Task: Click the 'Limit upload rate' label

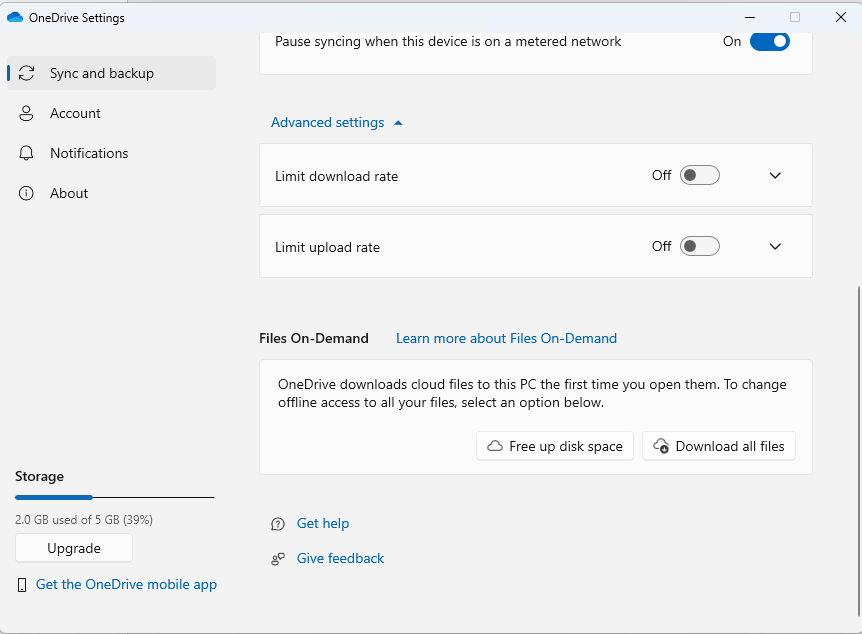Action: [327, 247]
